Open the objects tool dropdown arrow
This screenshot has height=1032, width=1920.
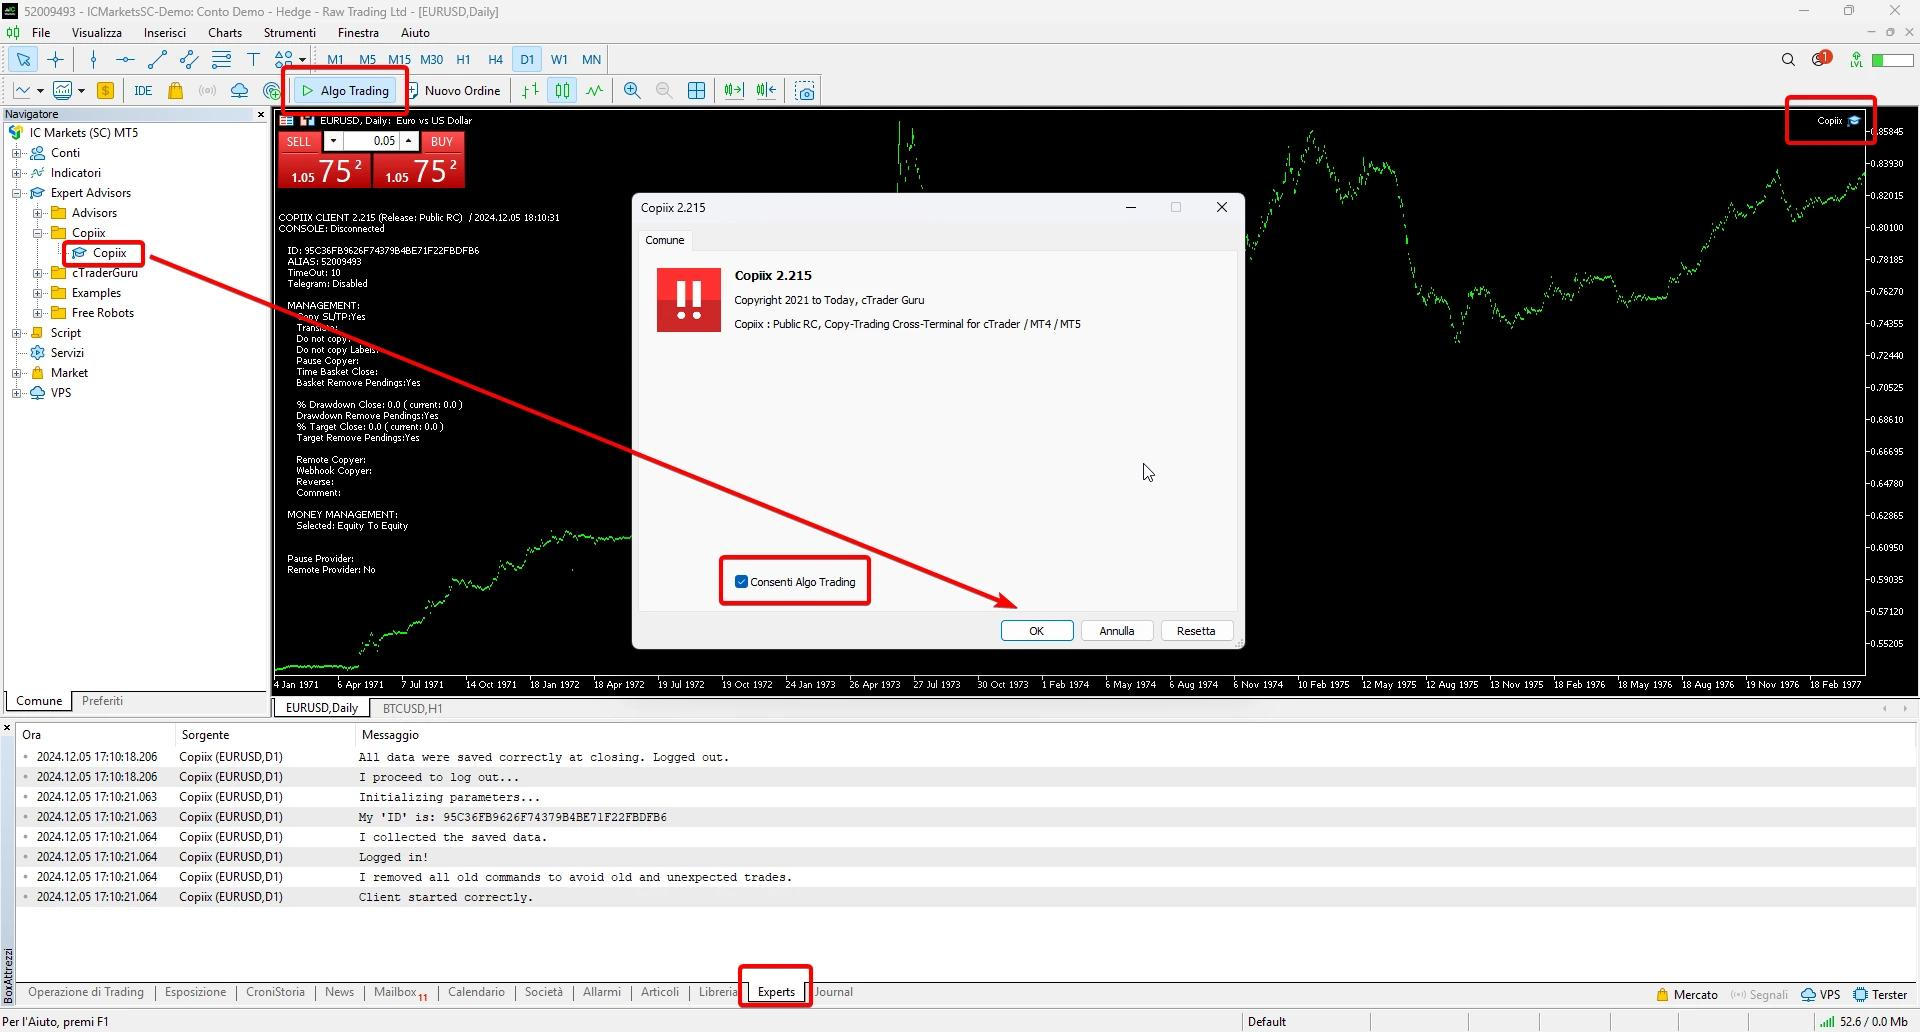point(302,60)
